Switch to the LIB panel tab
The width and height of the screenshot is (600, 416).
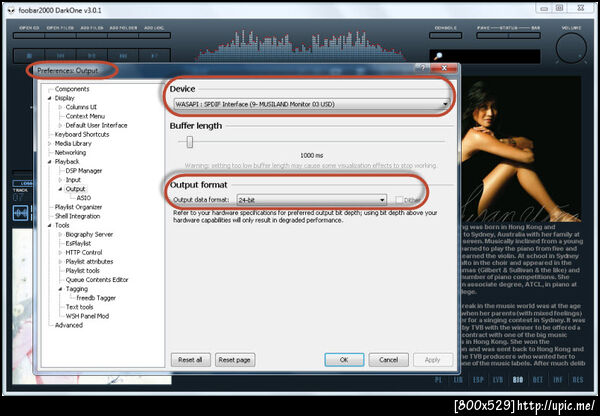(458, 380)
